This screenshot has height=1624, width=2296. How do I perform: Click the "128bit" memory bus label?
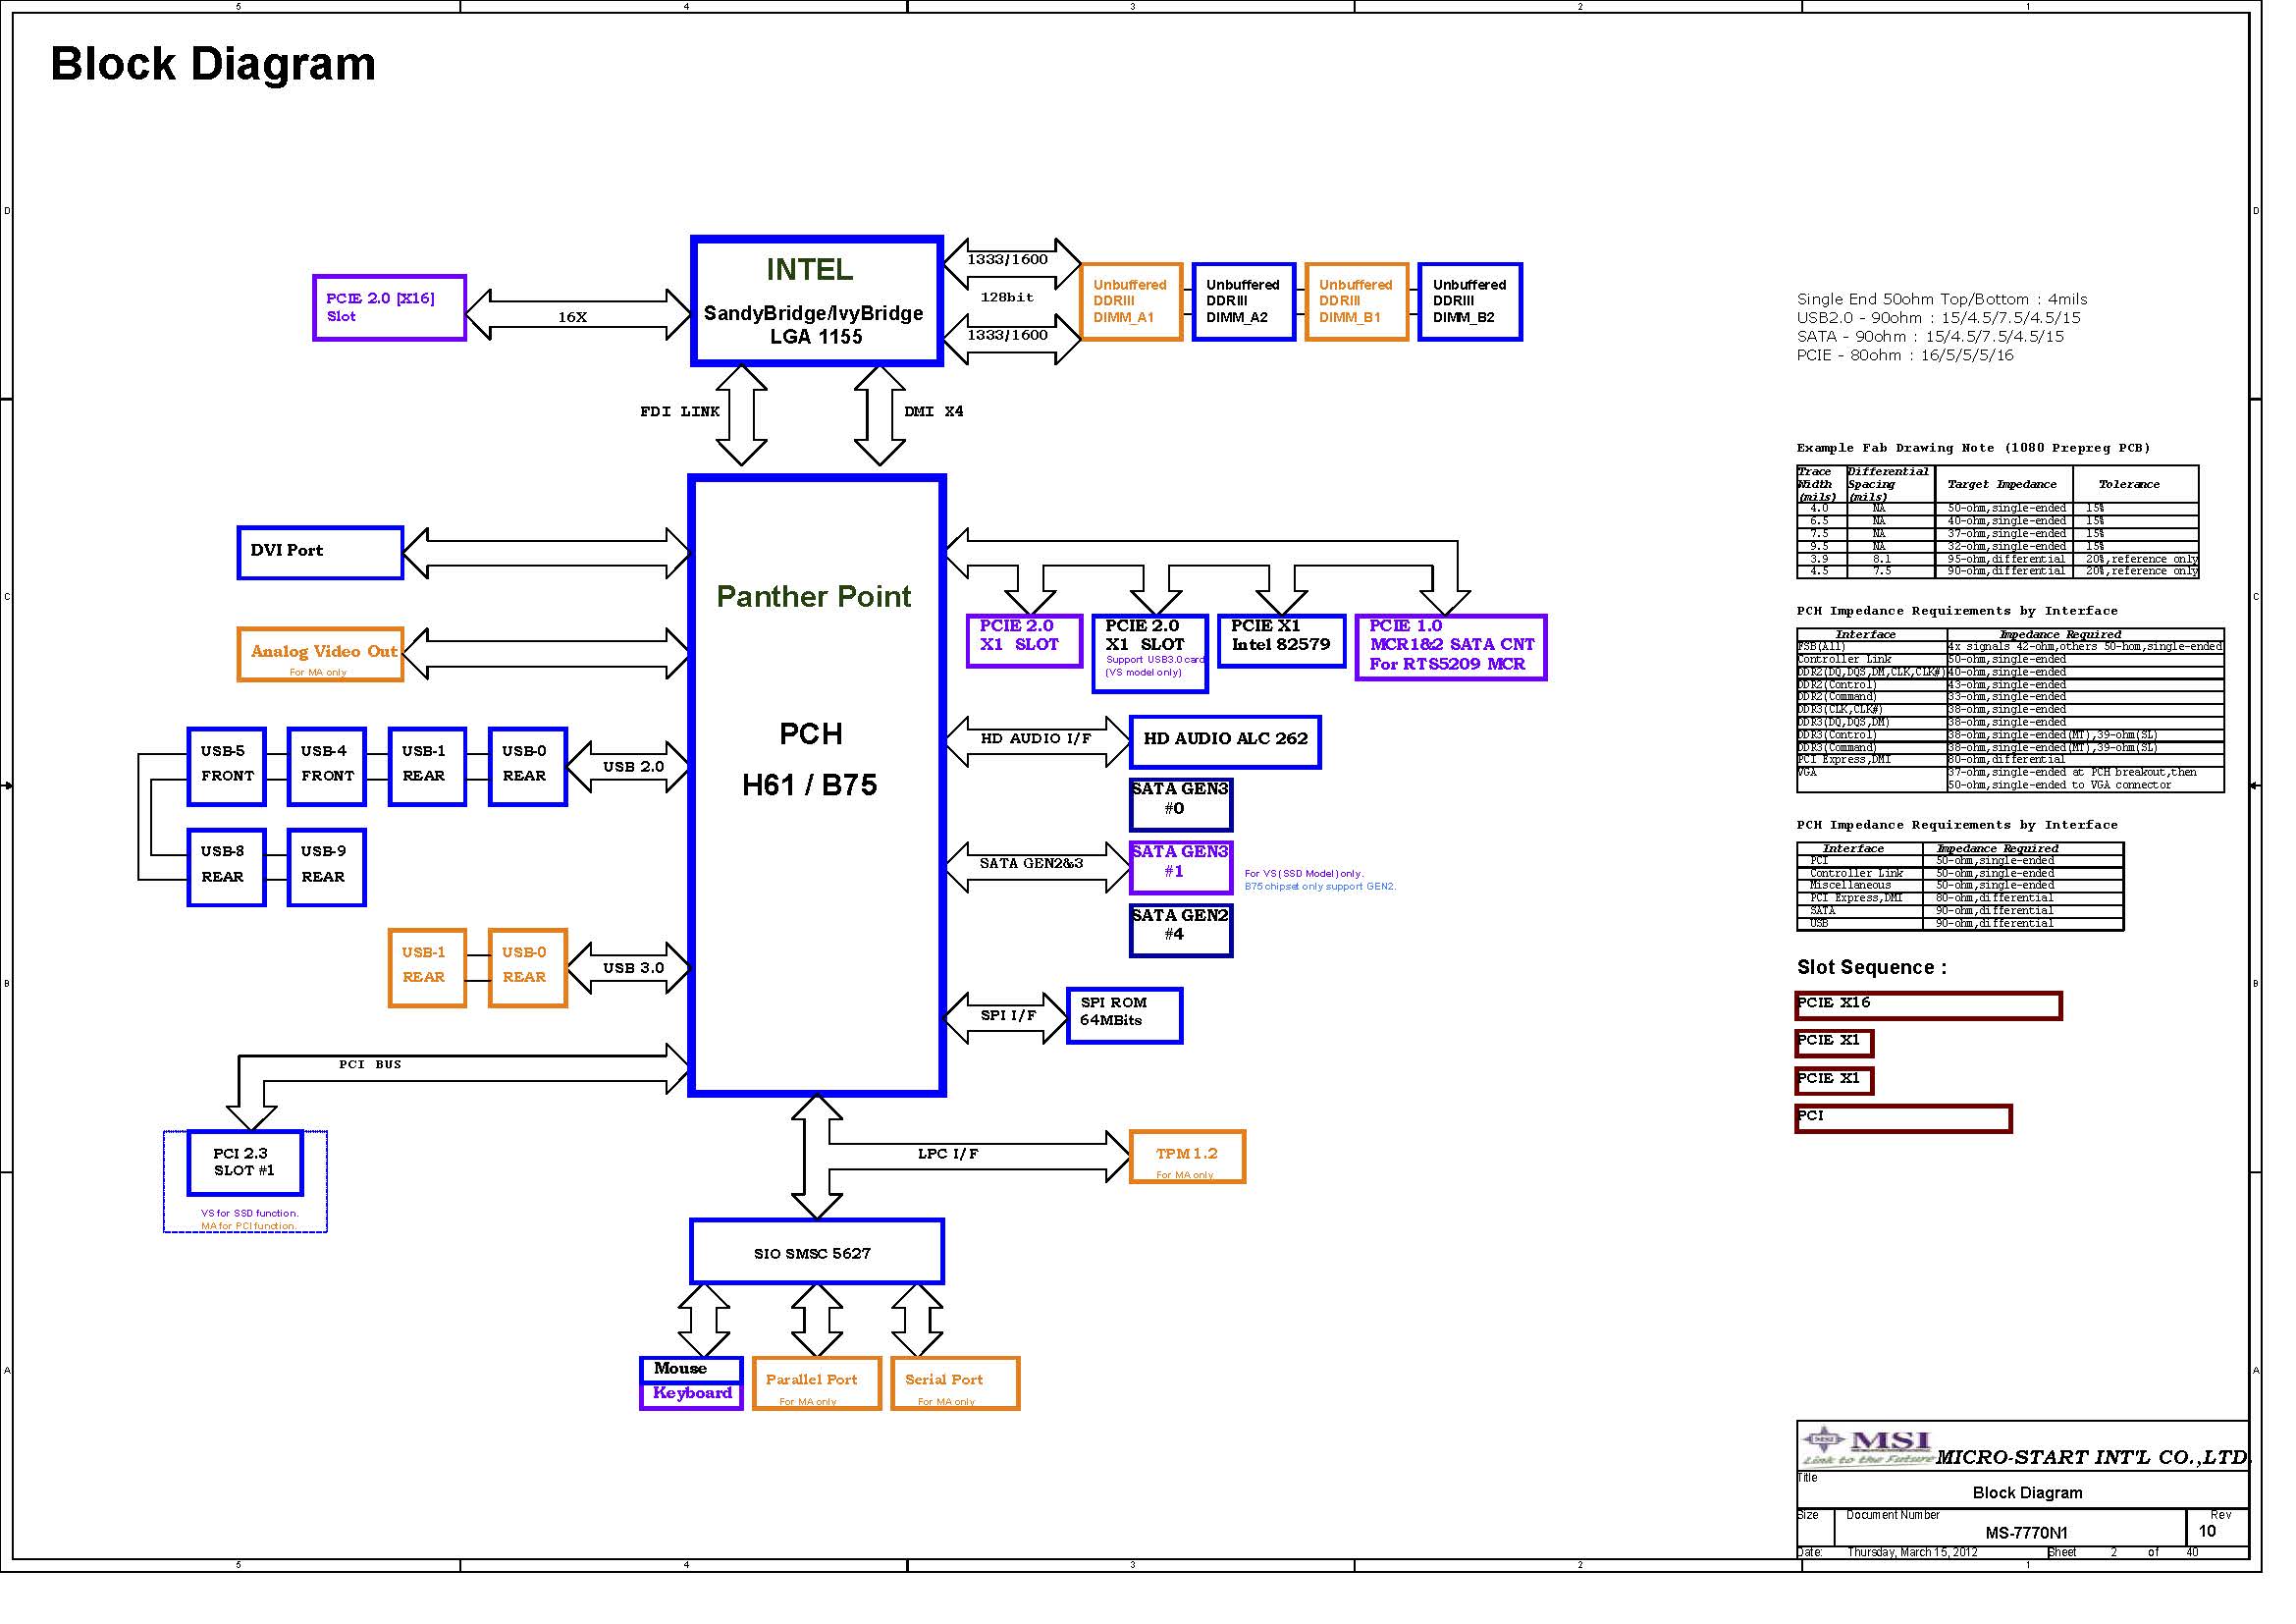pyautogui.click(x=1007, y=297)
